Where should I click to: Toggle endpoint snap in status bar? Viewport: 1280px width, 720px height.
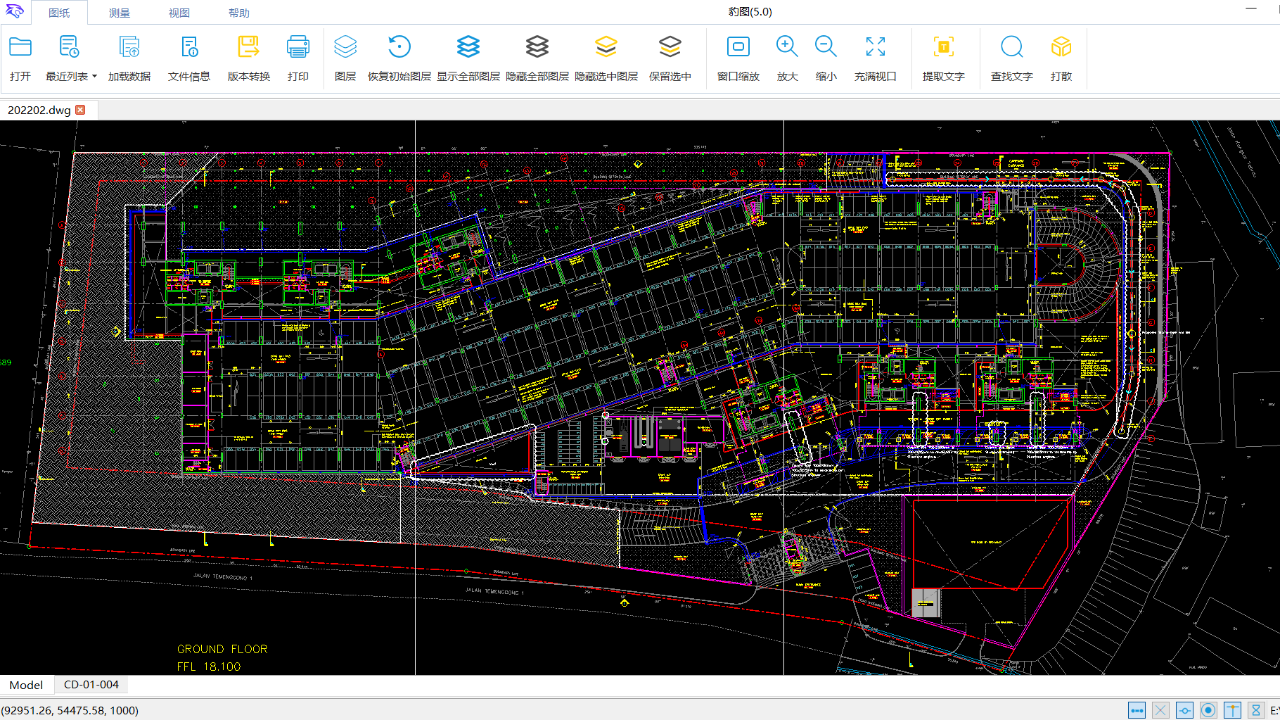coord(1137,710)
